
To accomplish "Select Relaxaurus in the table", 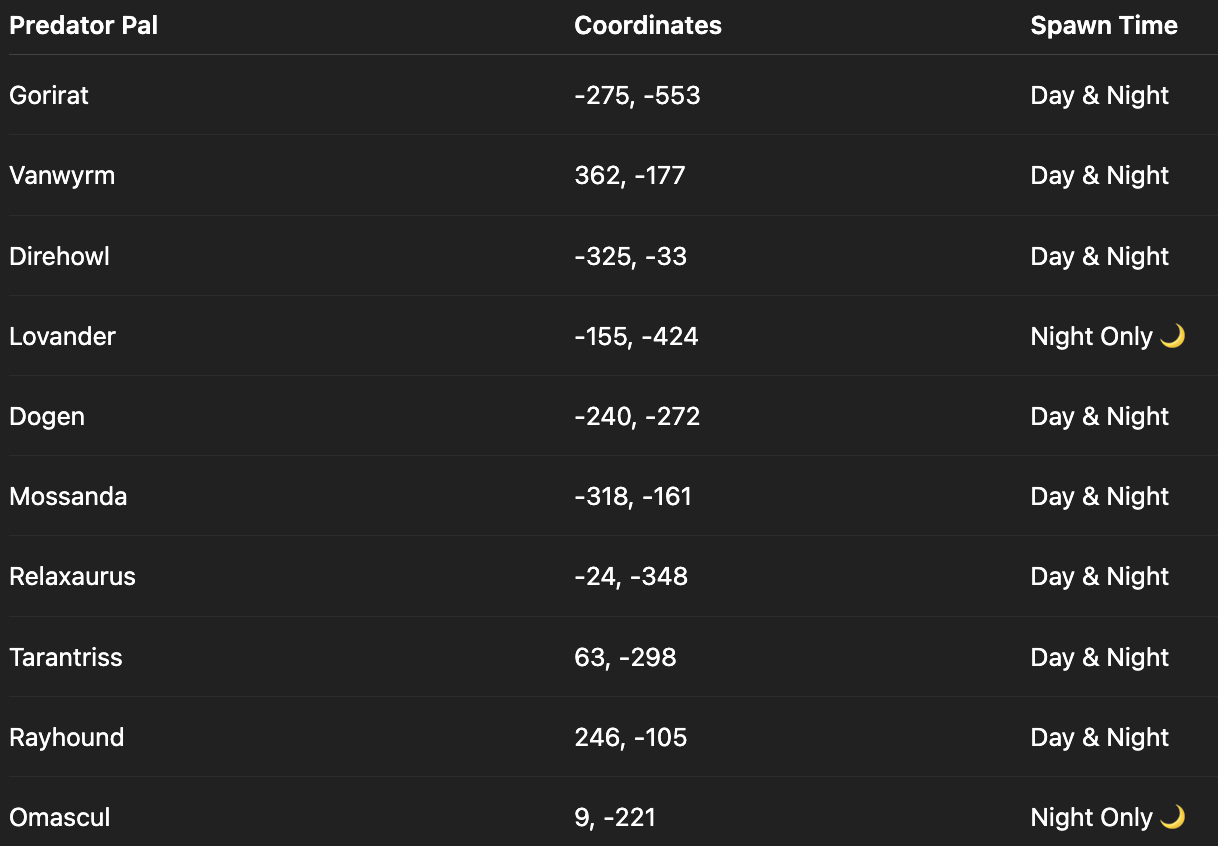I will [x=72, y=577].
